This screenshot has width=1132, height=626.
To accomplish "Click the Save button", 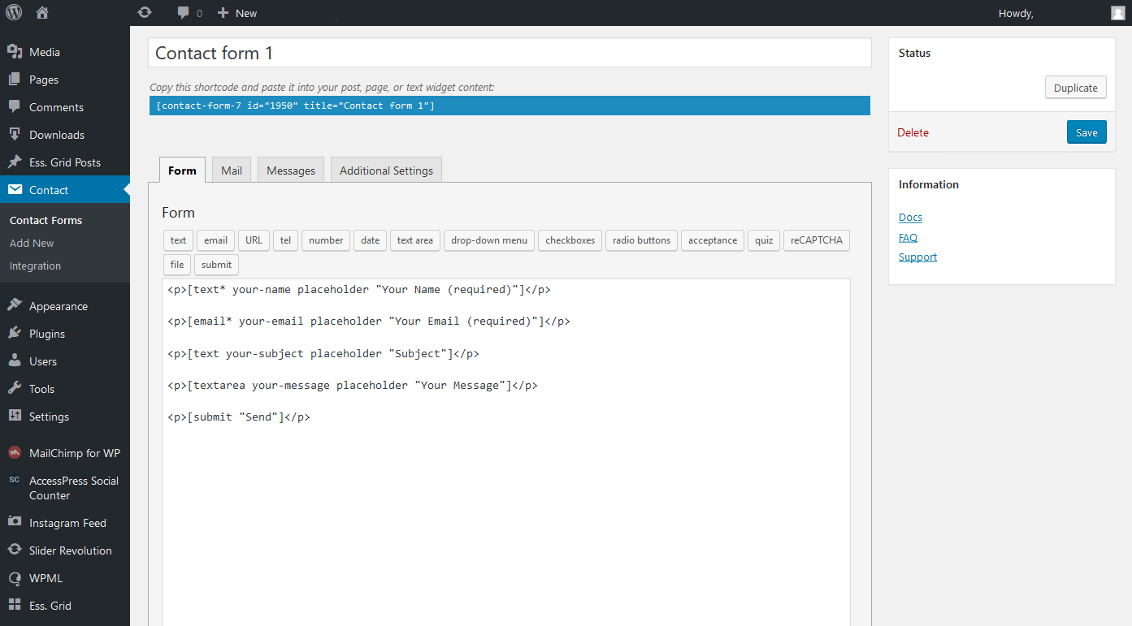I will pyautogui.click(x=1086, y=132).
